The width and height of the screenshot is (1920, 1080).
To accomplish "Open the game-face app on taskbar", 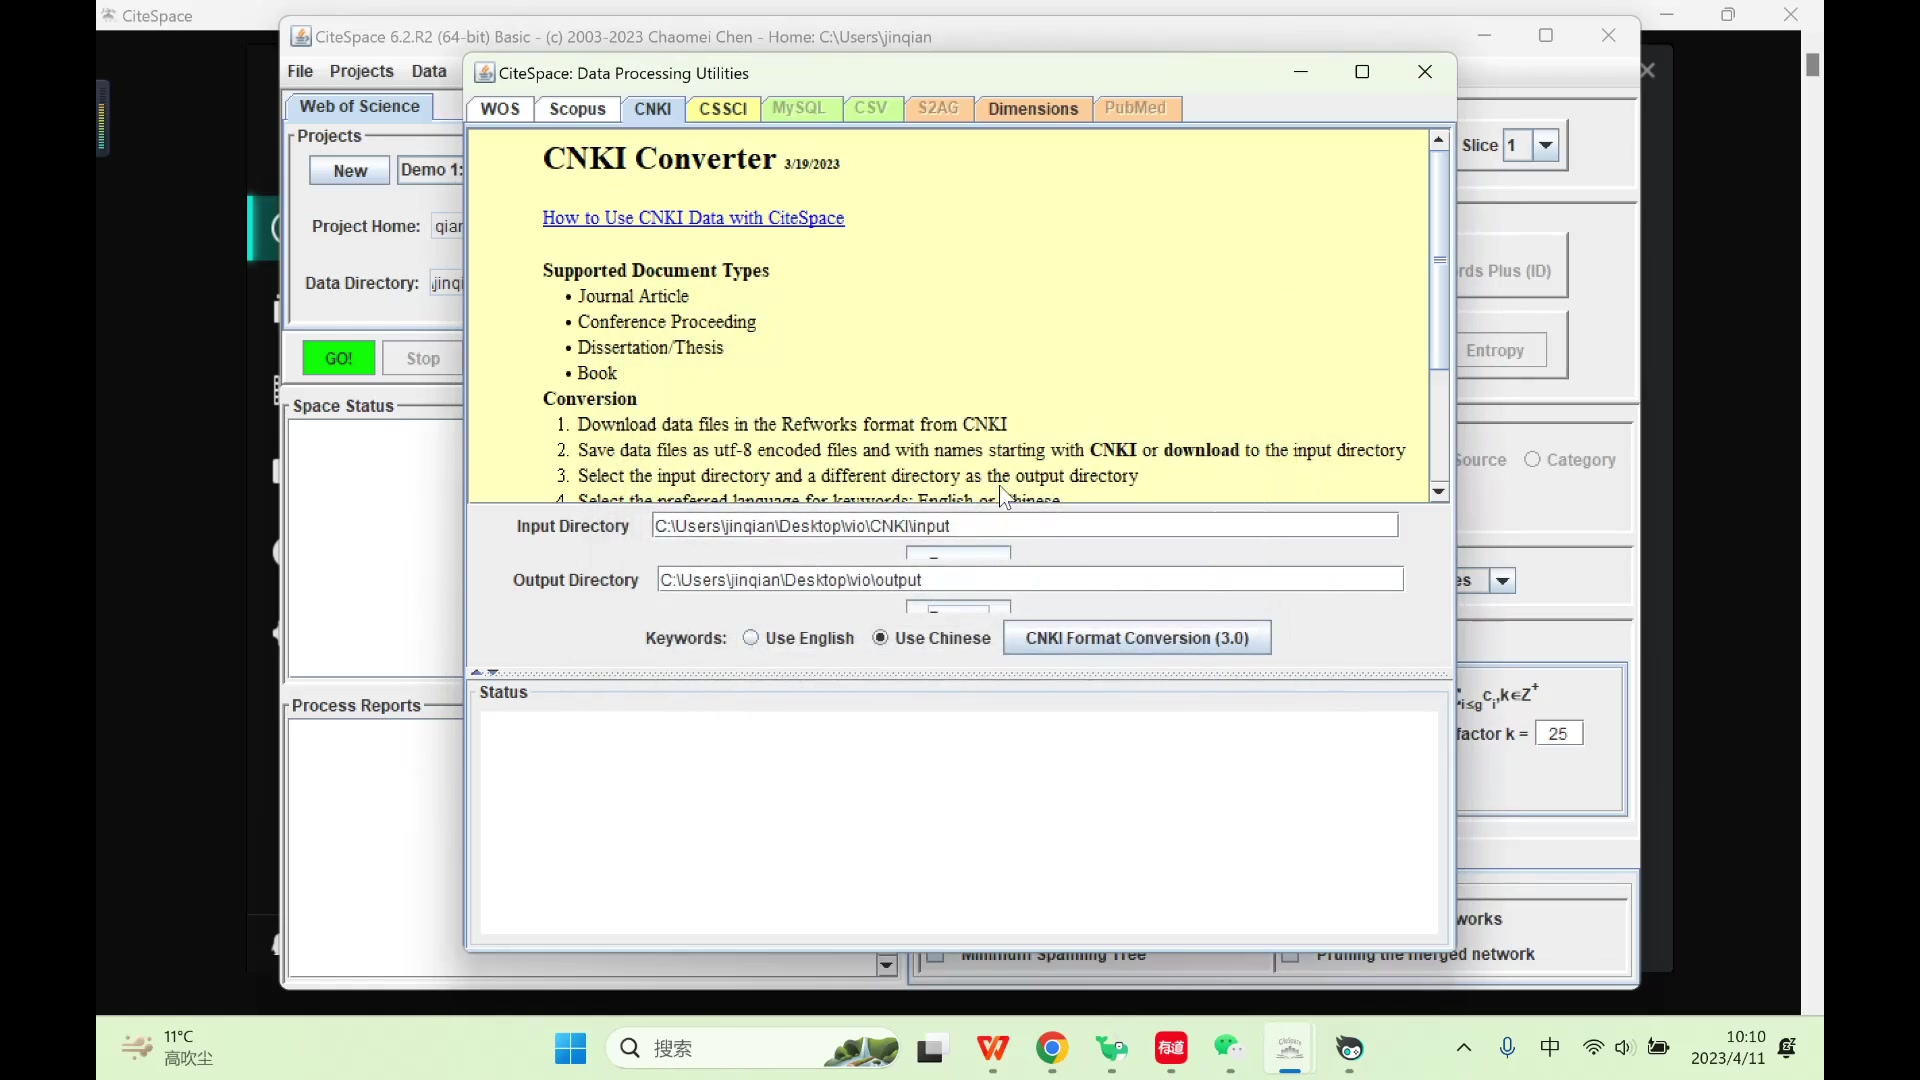I will [x=1350, y=1048].
